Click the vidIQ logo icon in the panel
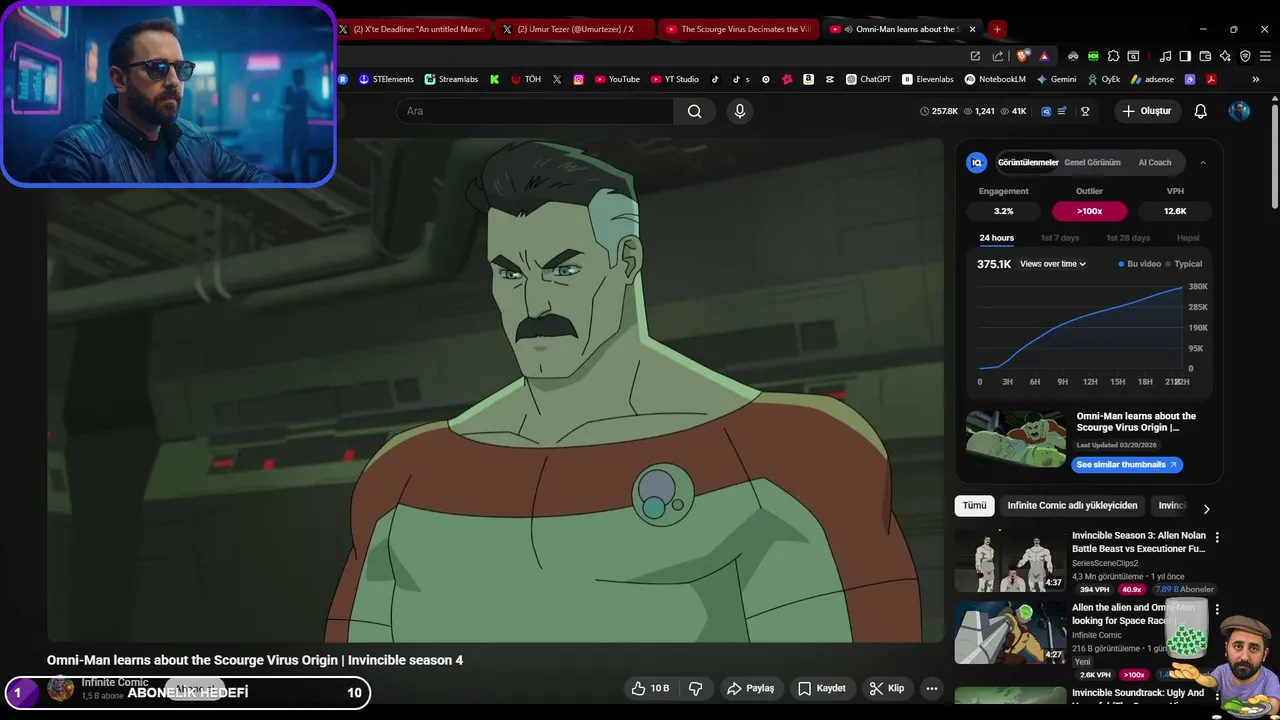This screenshot has width=1280, height=720. 977,162
